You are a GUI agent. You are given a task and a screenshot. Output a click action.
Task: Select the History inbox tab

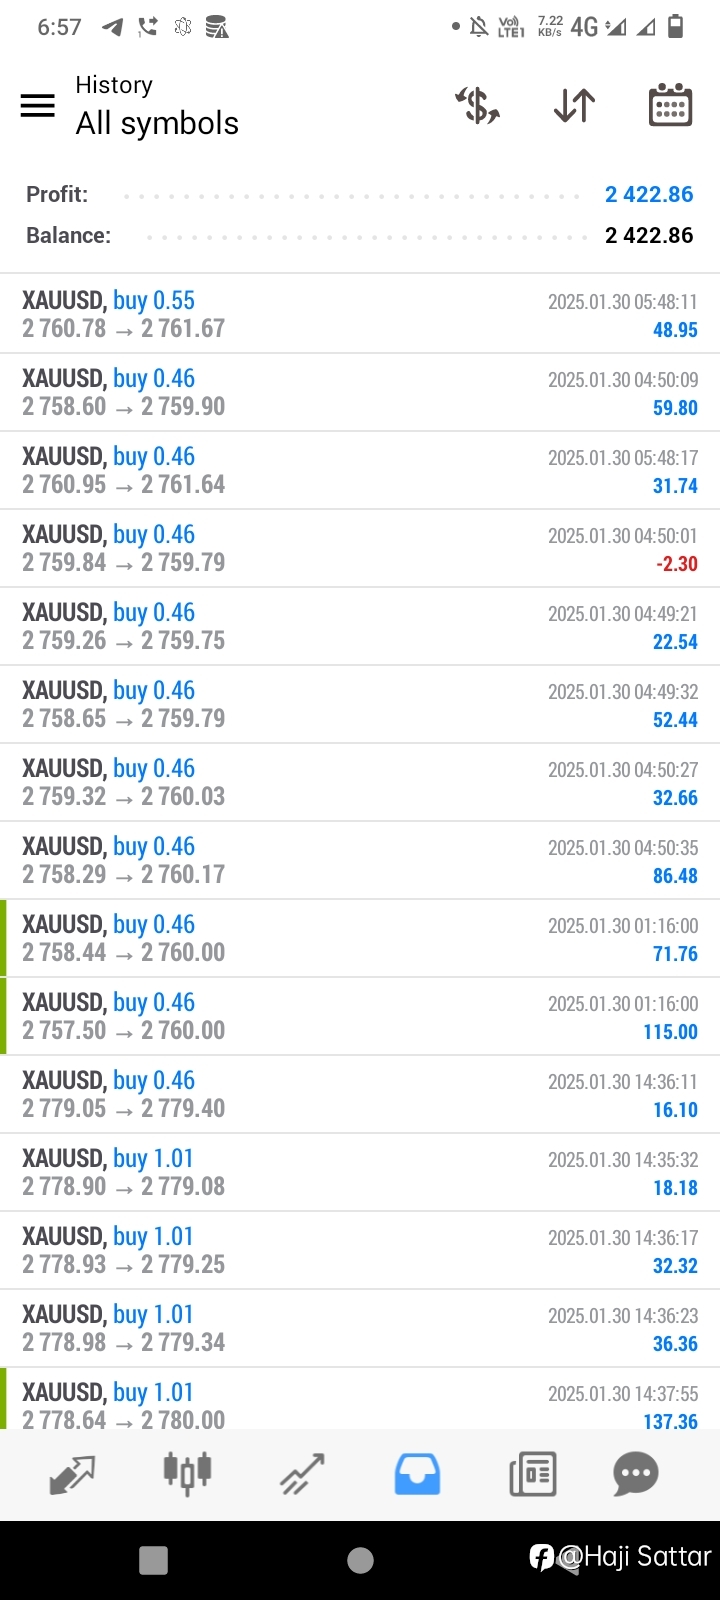pyautogui.click(x=417, y=1474)
